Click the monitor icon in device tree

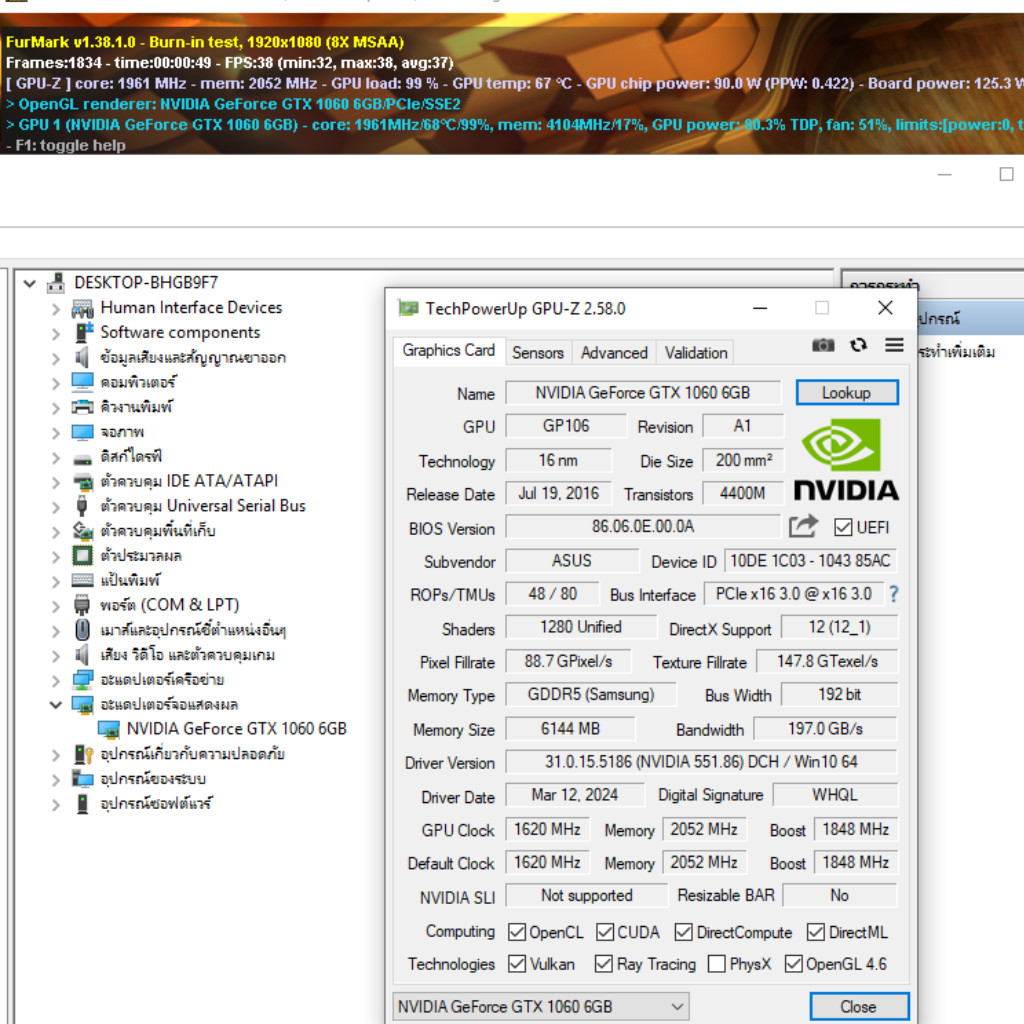tap(82, 432)
